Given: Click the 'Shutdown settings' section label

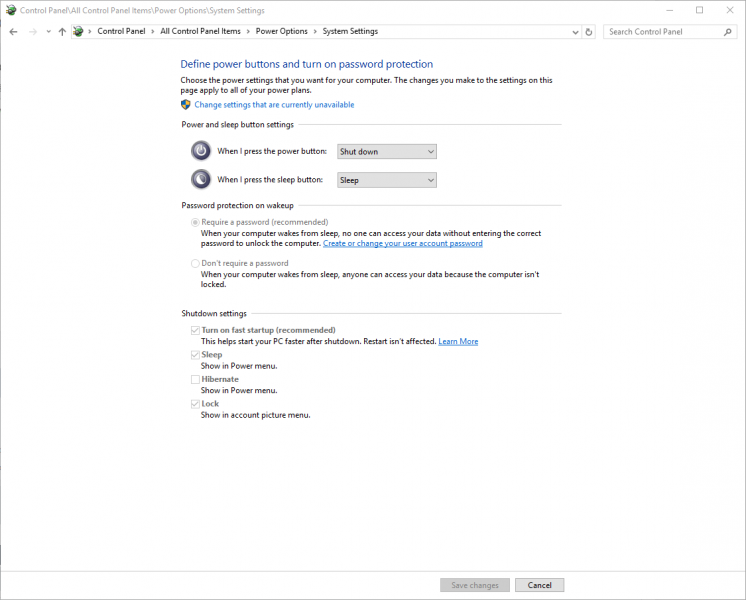Looking at the screenshot, I should pyautogui.click(x=214, y=314).
